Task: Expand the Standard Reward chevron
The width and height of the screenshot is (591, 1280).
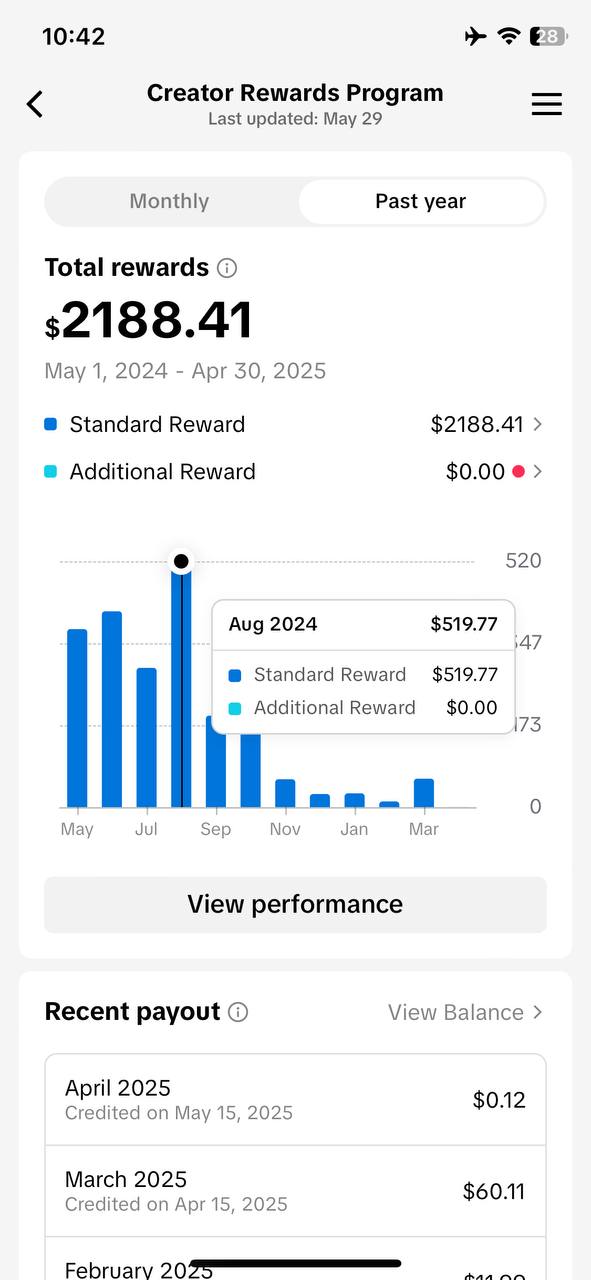Action: coord(538,424)
